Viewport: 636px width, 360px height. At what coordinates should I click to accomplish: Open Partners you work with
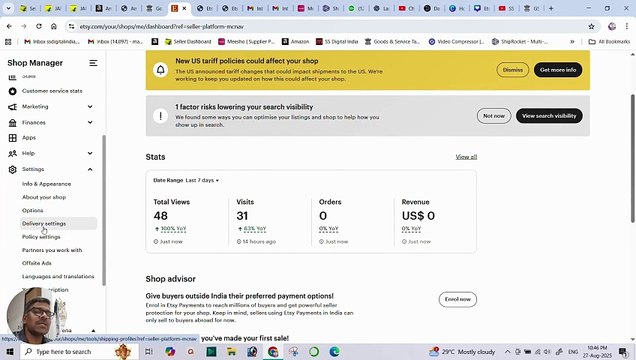[52, 250]
